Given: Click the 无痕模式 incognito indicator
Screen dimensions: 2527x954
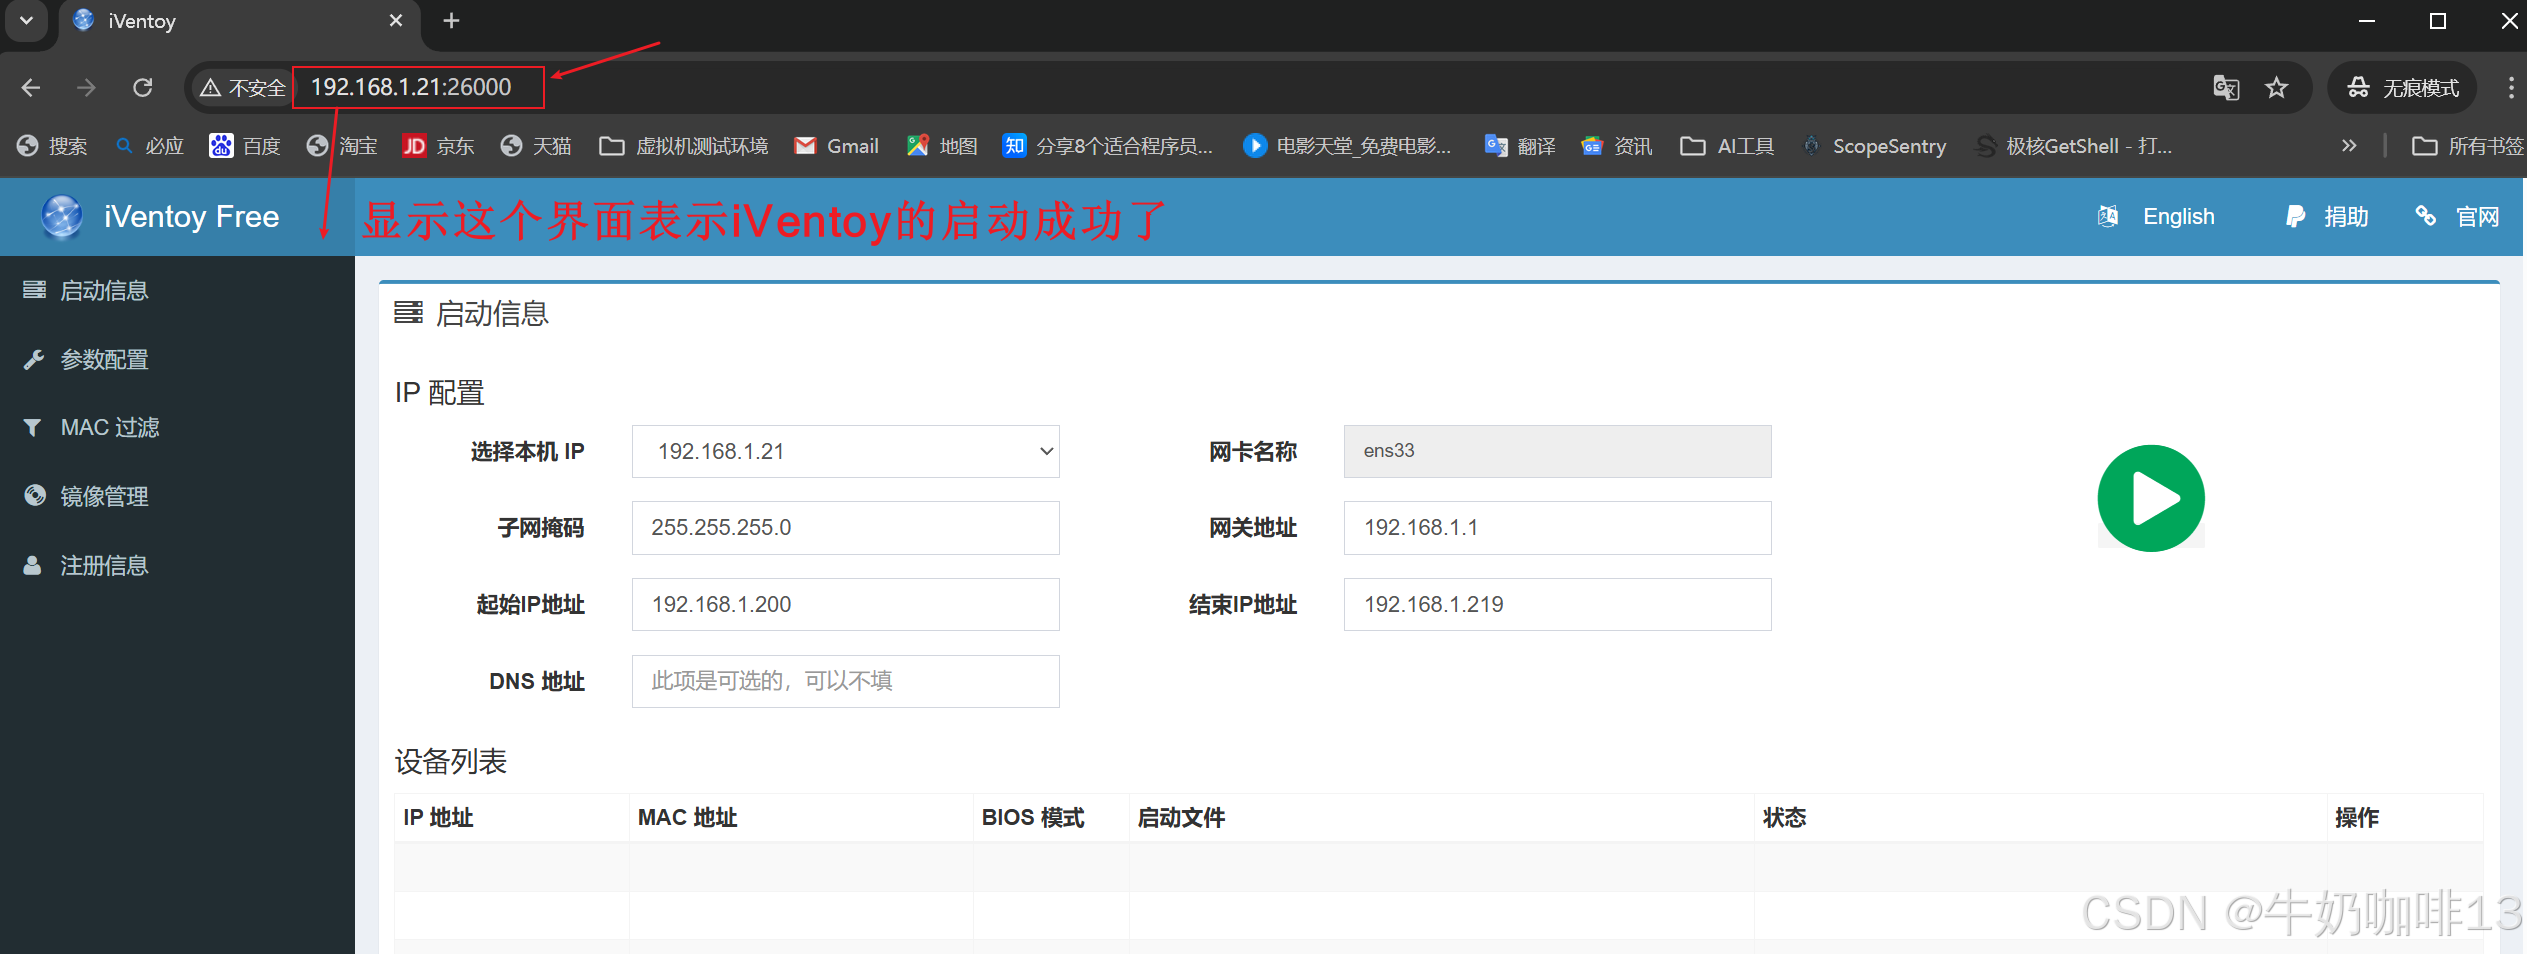Looking at the screenshot, I should pos(2402,88).
